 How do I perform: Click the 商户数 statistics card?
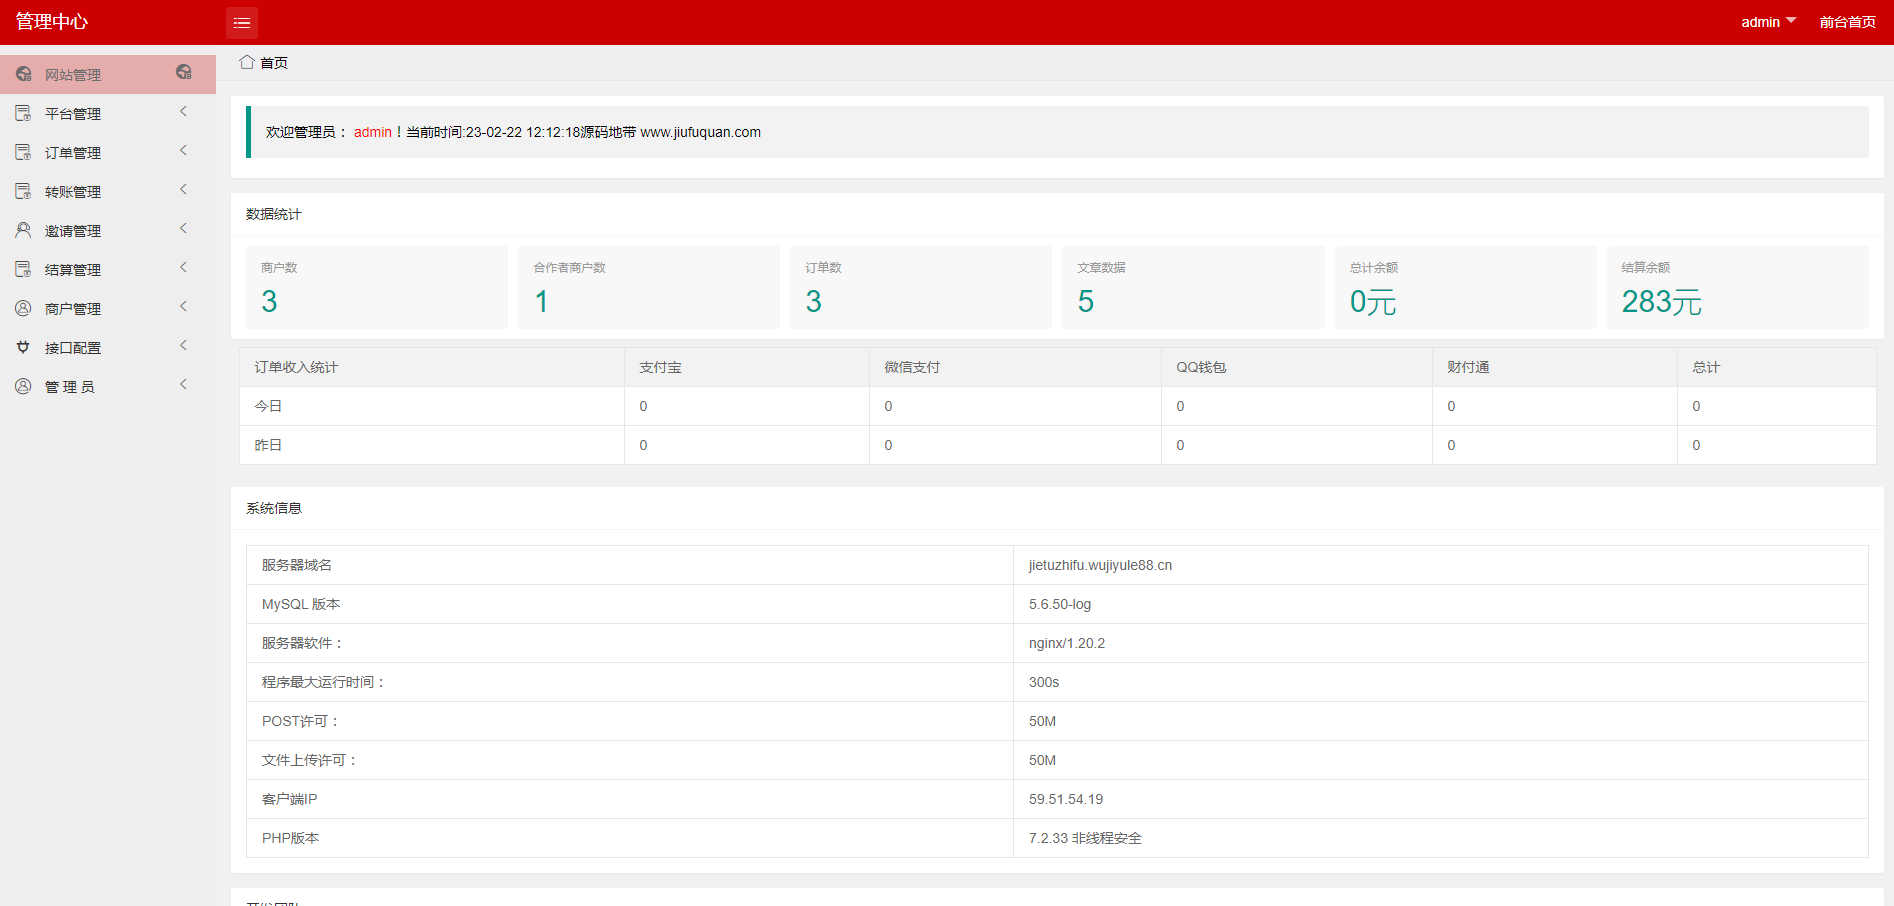[376, 288]
